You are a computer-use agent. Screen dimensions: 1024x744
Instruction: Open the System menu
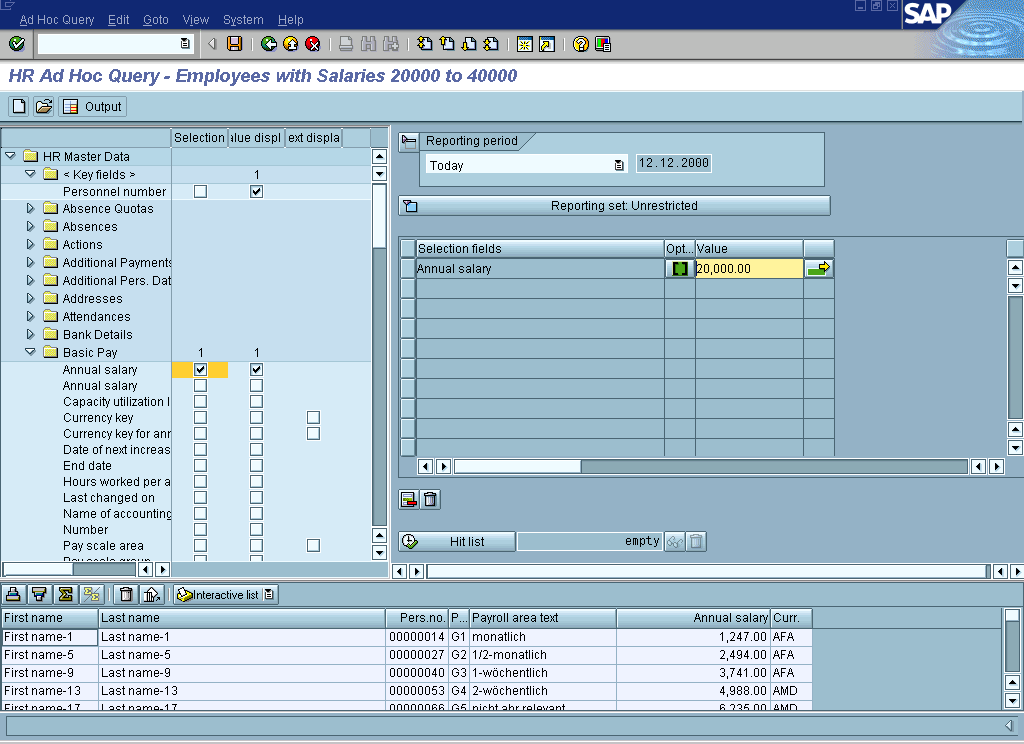(243, 20)
